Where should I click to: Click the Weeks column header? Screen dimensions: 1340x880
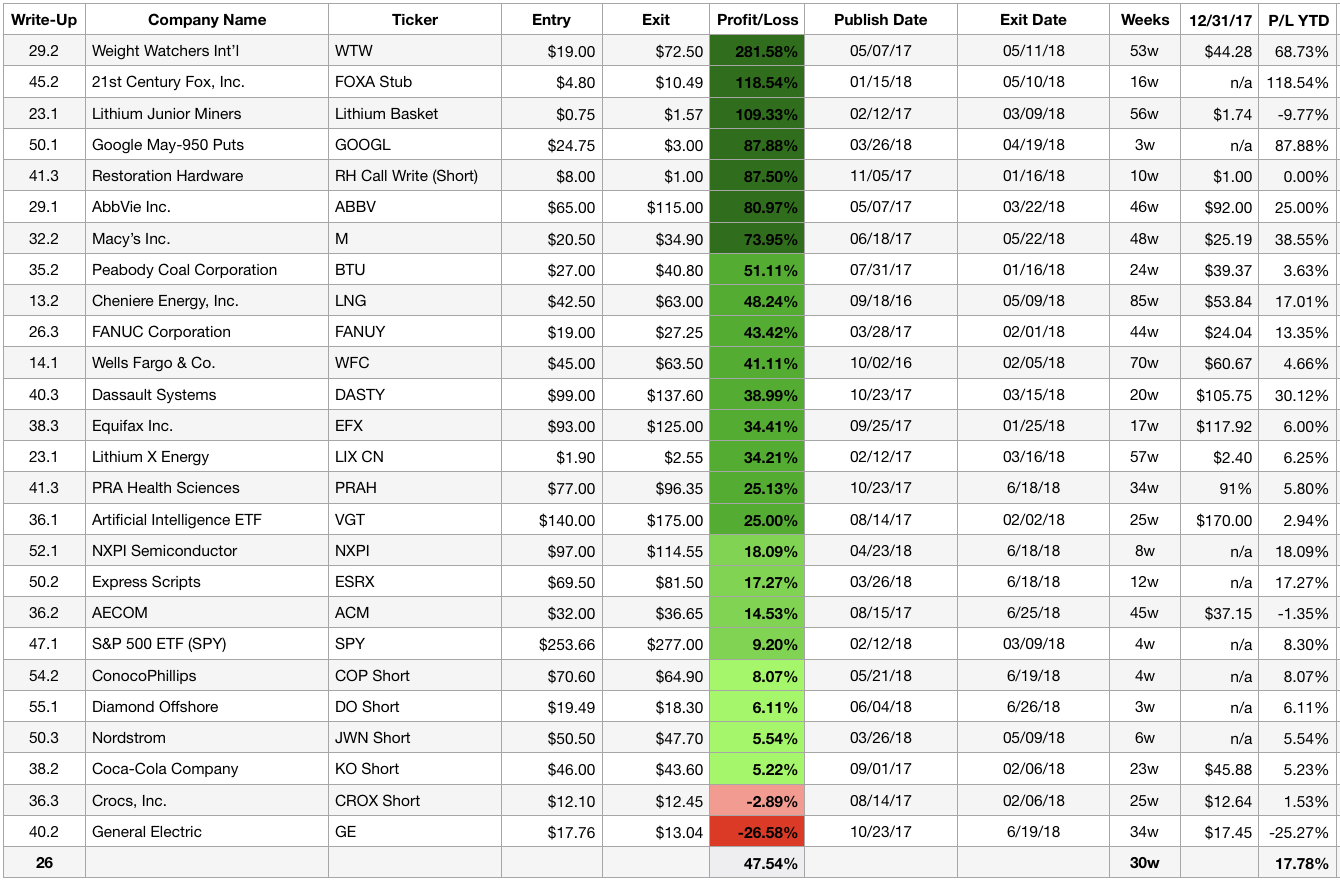[1145, 19]
